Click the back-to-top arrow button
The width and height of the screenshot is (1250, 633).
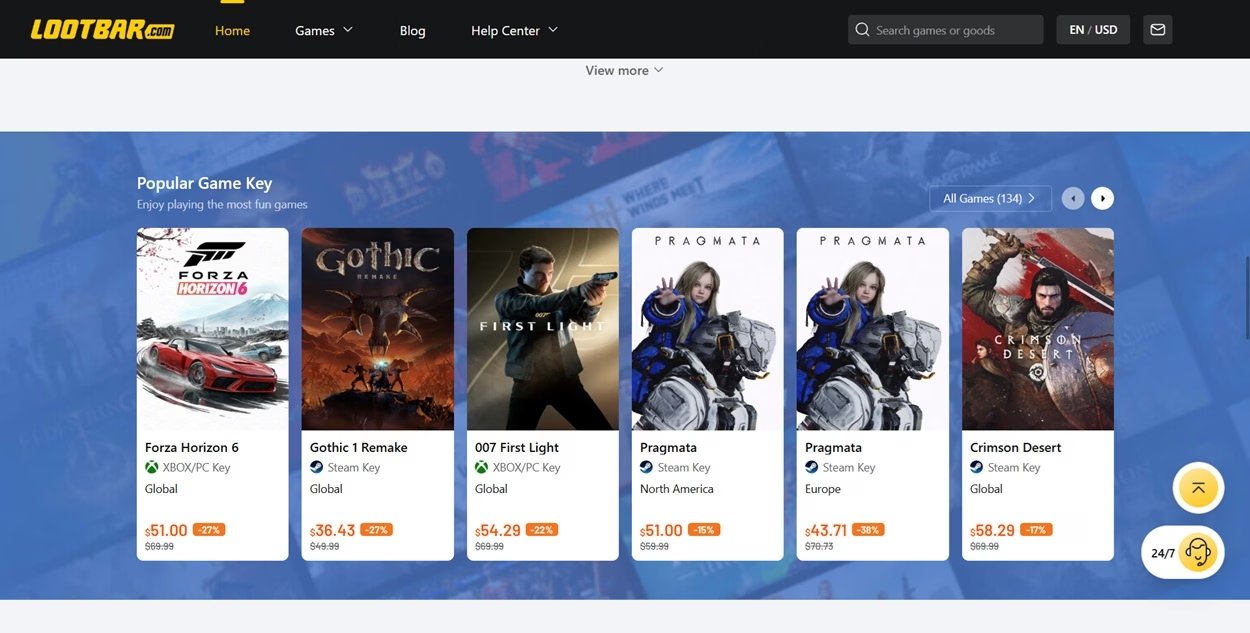pyautogui.click(x=1198, y=488)
